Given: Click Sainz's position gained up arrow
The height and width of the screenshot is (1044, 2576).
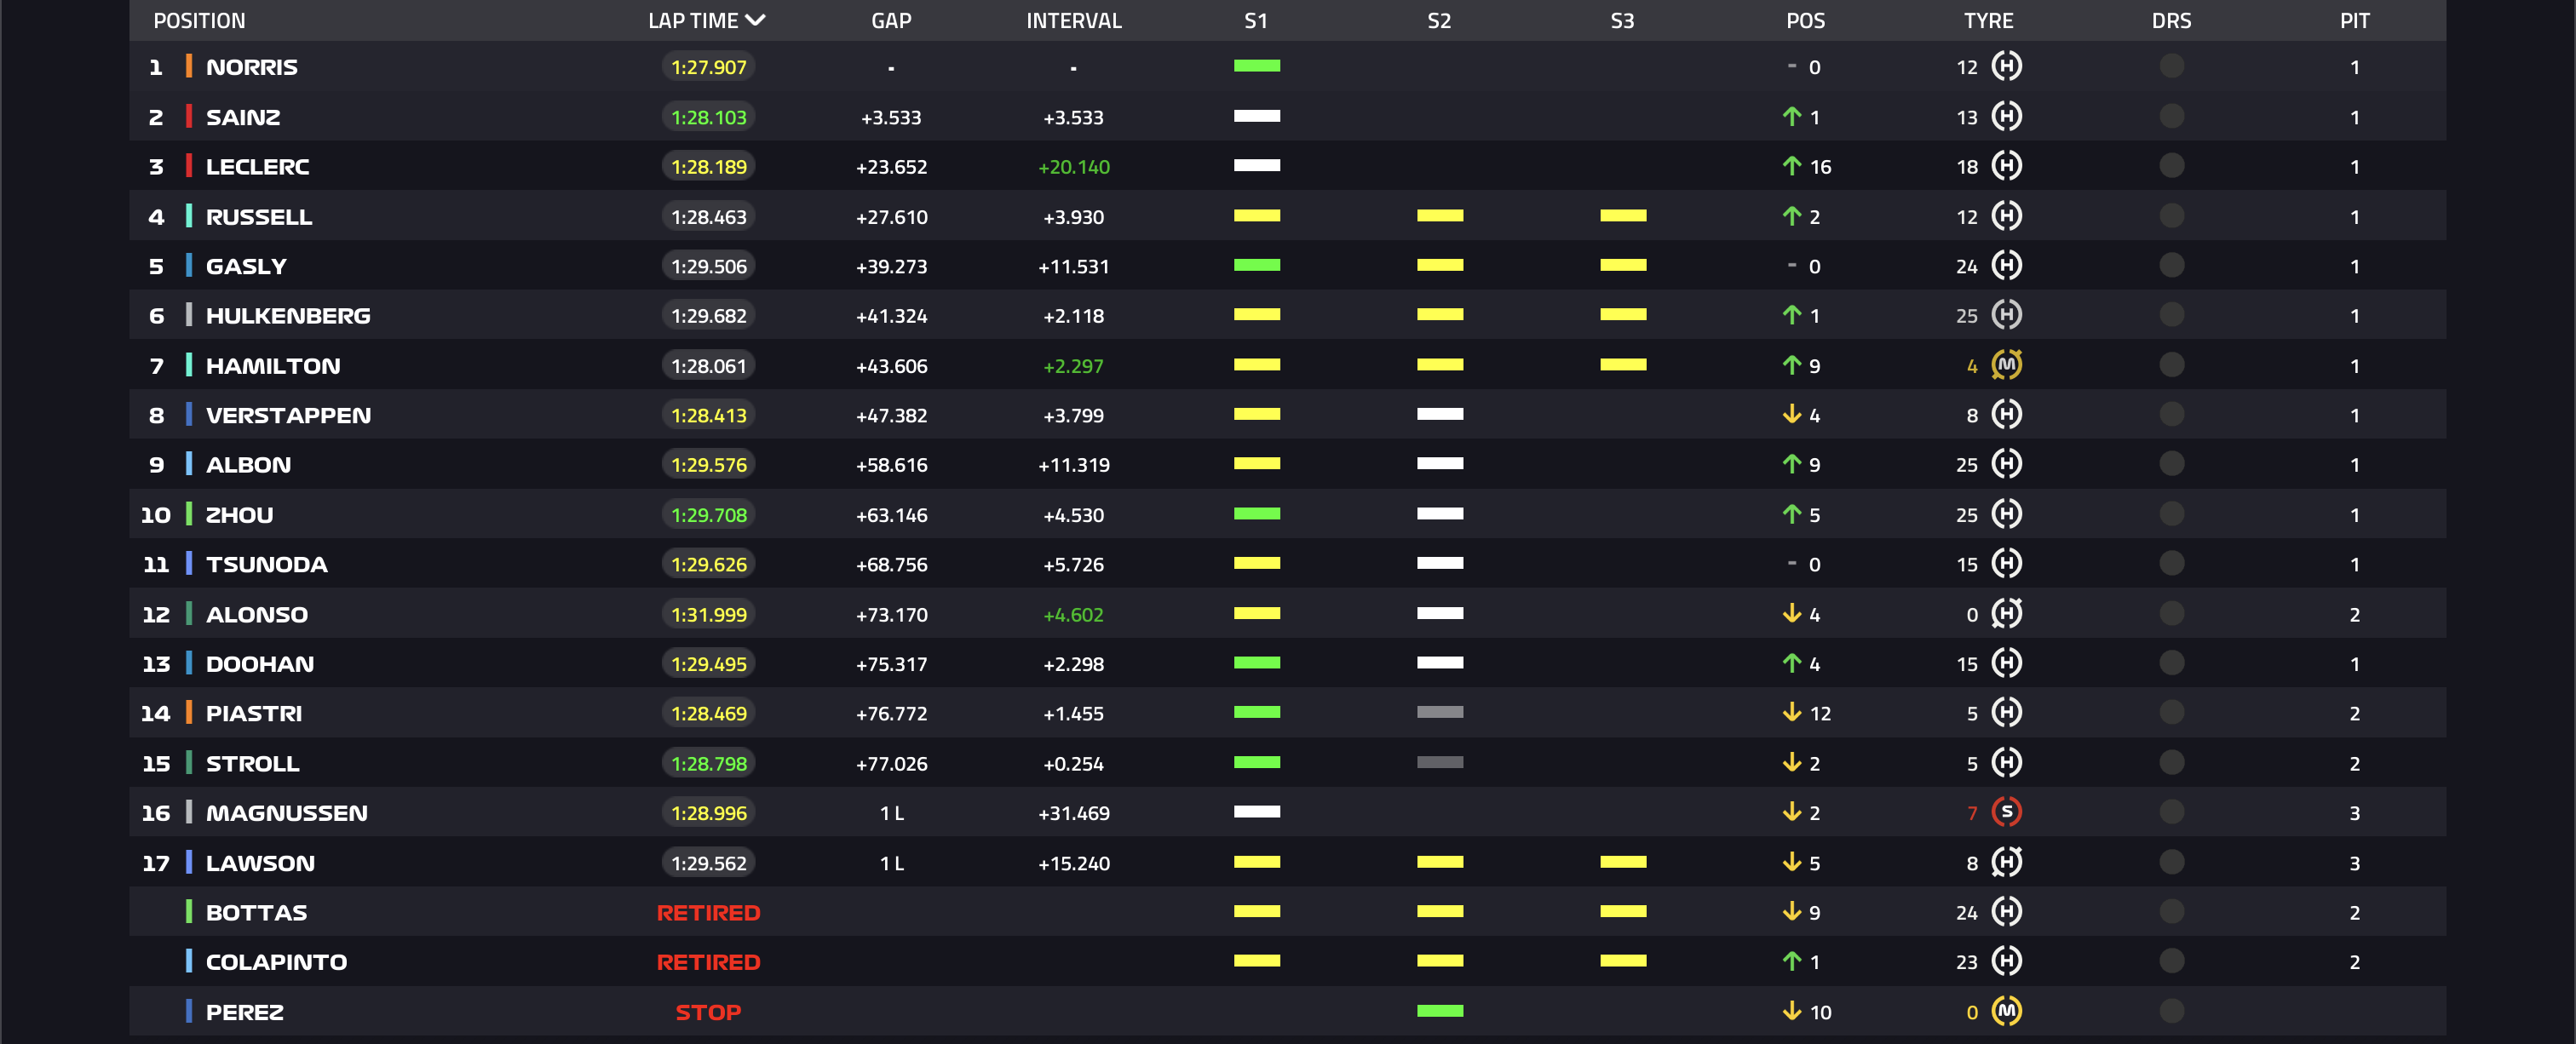Looking at the screenshot, I should point(1791,116).
